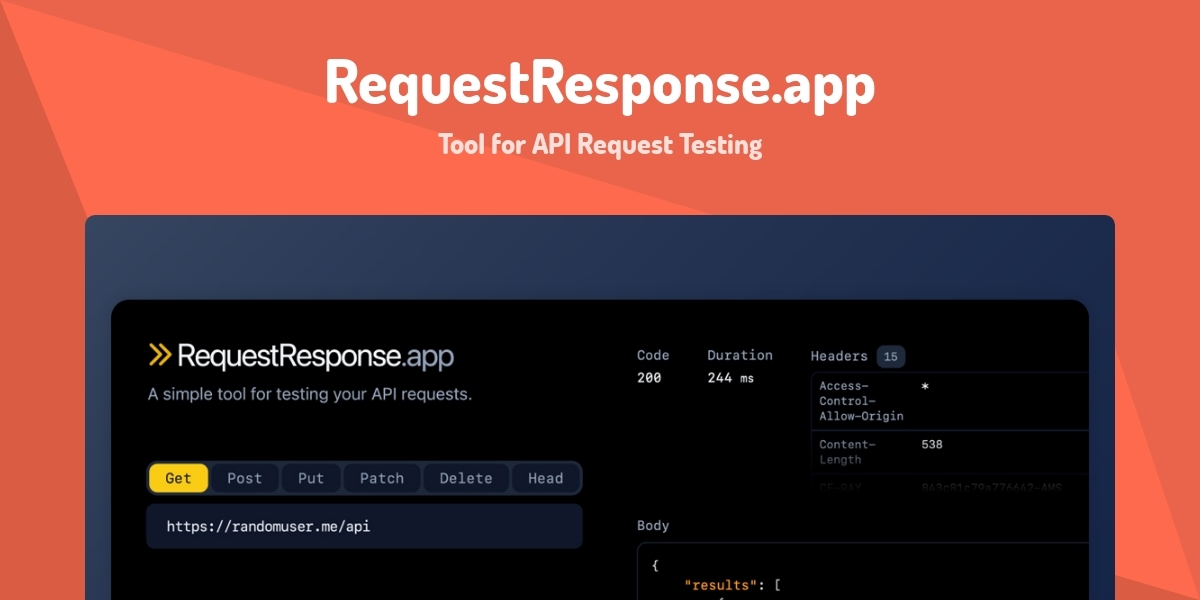This screenshot has height=600, width=1200.
Task: Select the Content-Length header row
Action: tap(950, 452)
